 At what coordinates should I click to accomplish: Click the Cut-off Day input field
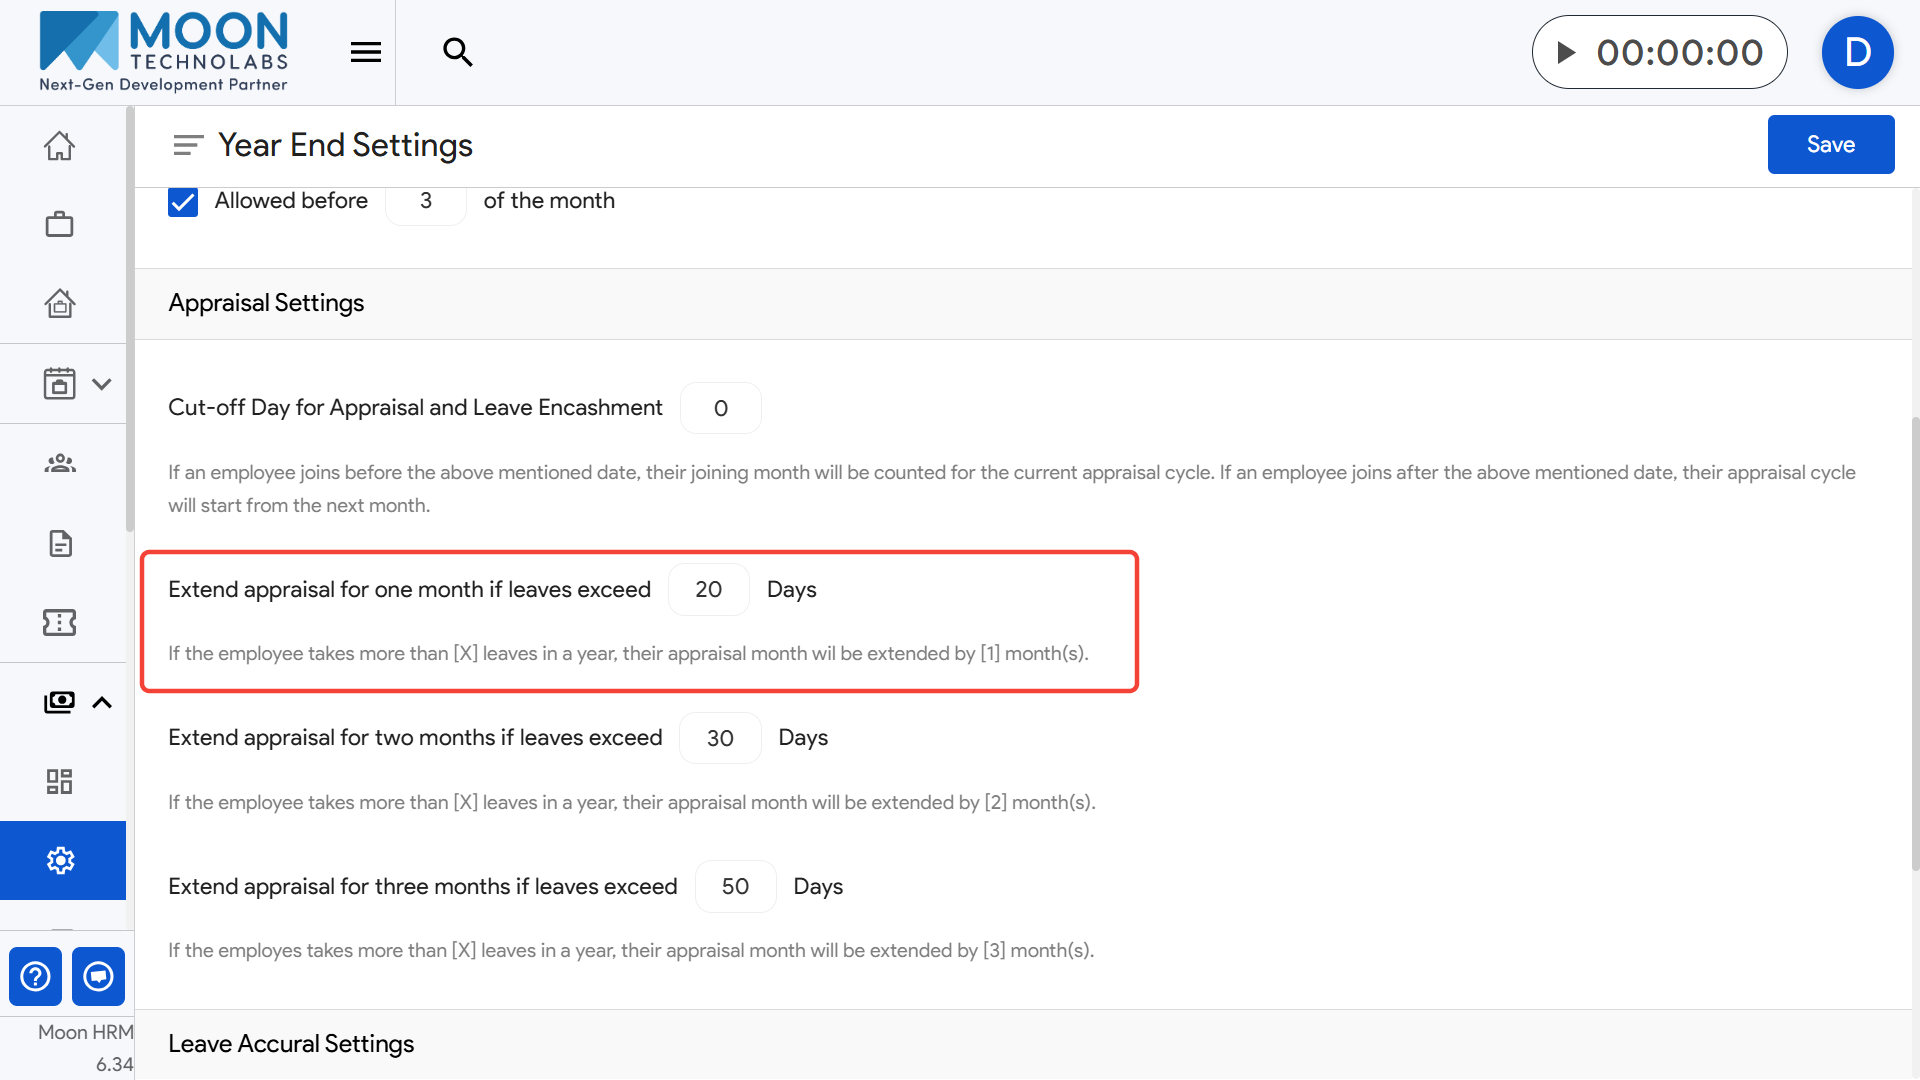coord(720,408)
